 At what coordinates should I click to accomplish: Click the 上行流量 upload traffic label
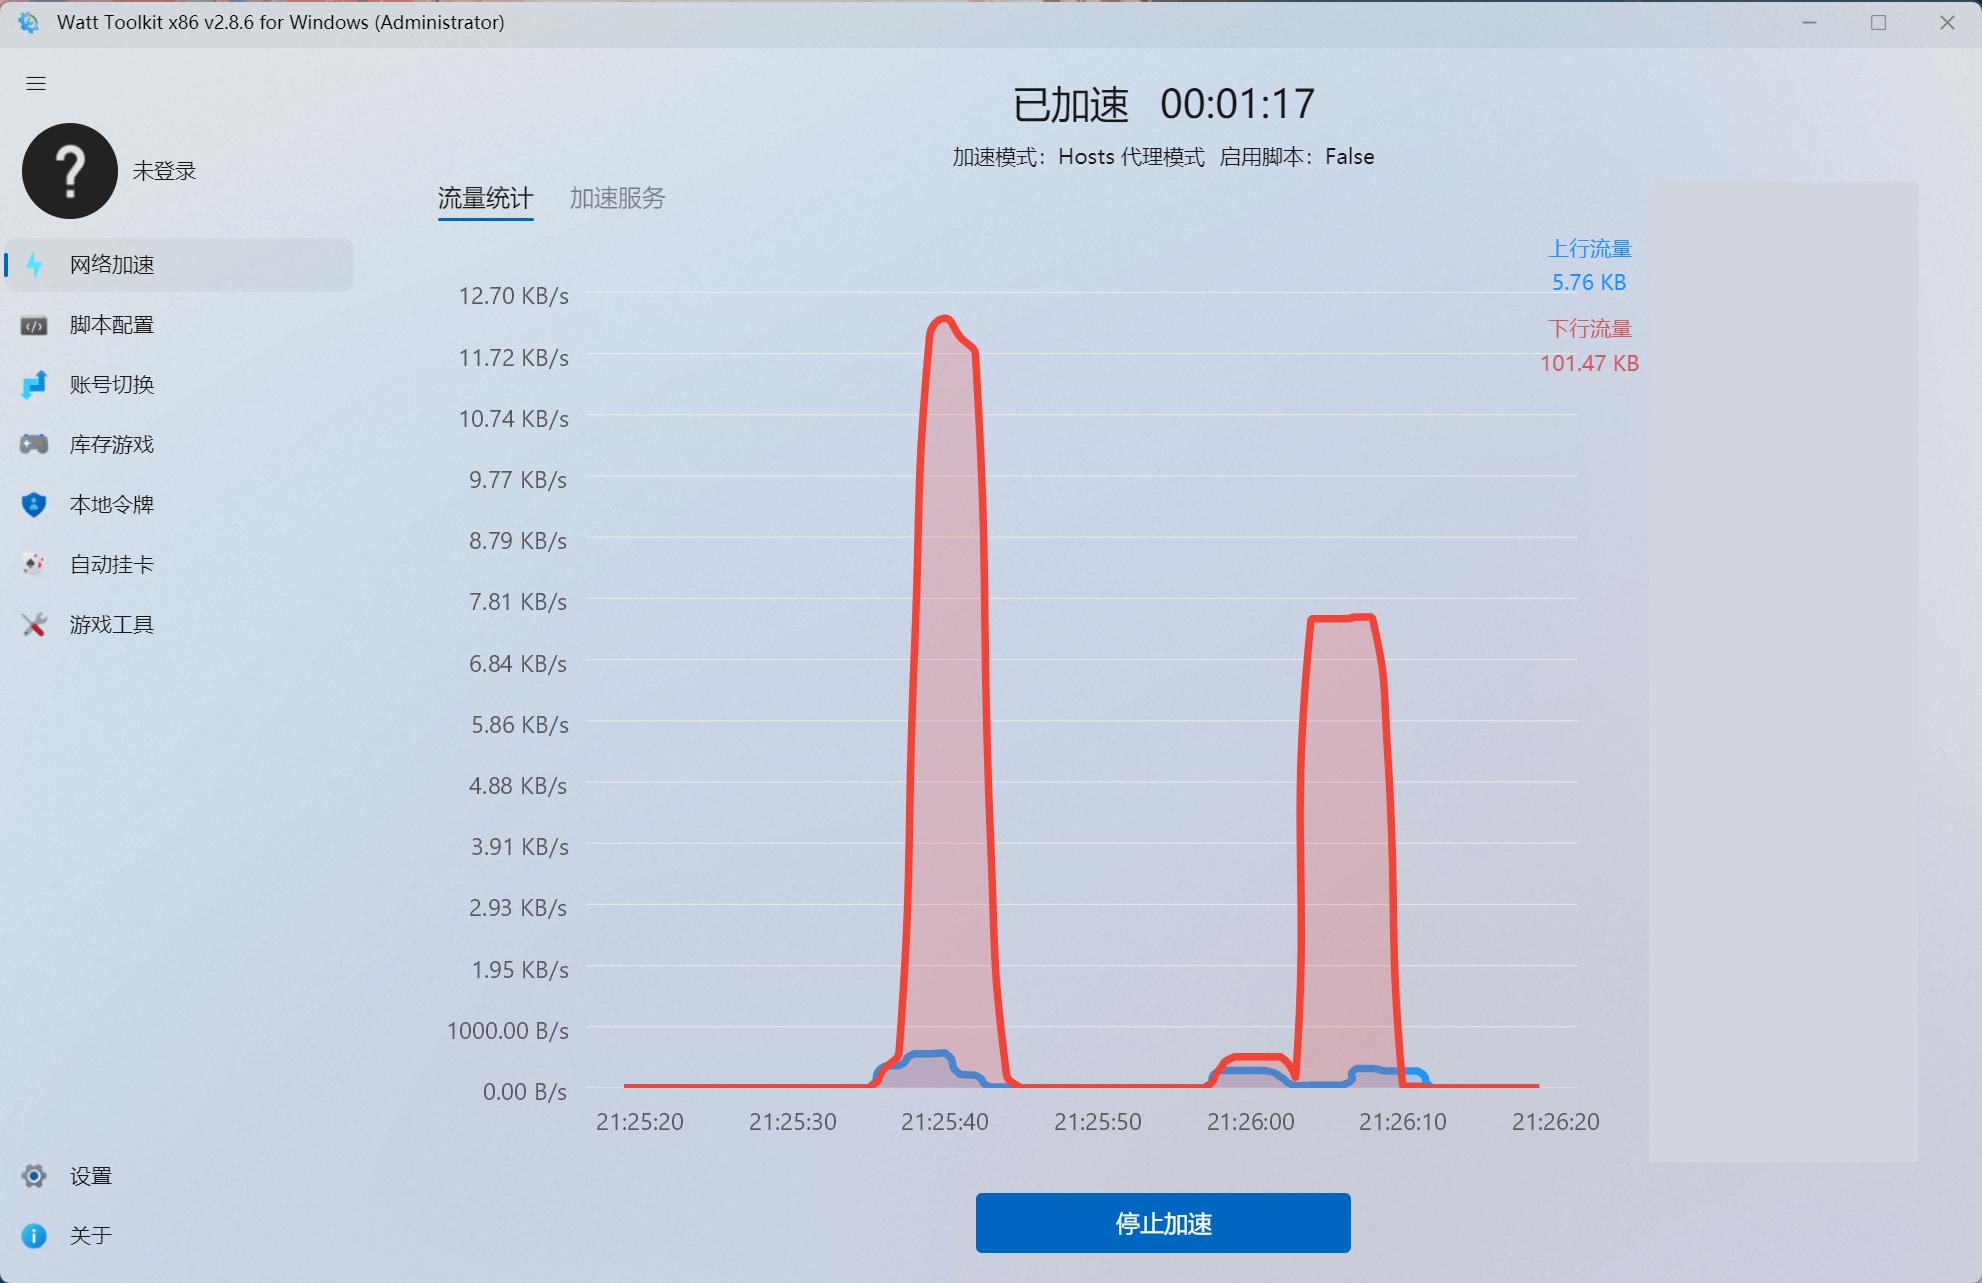[1593, 250]
